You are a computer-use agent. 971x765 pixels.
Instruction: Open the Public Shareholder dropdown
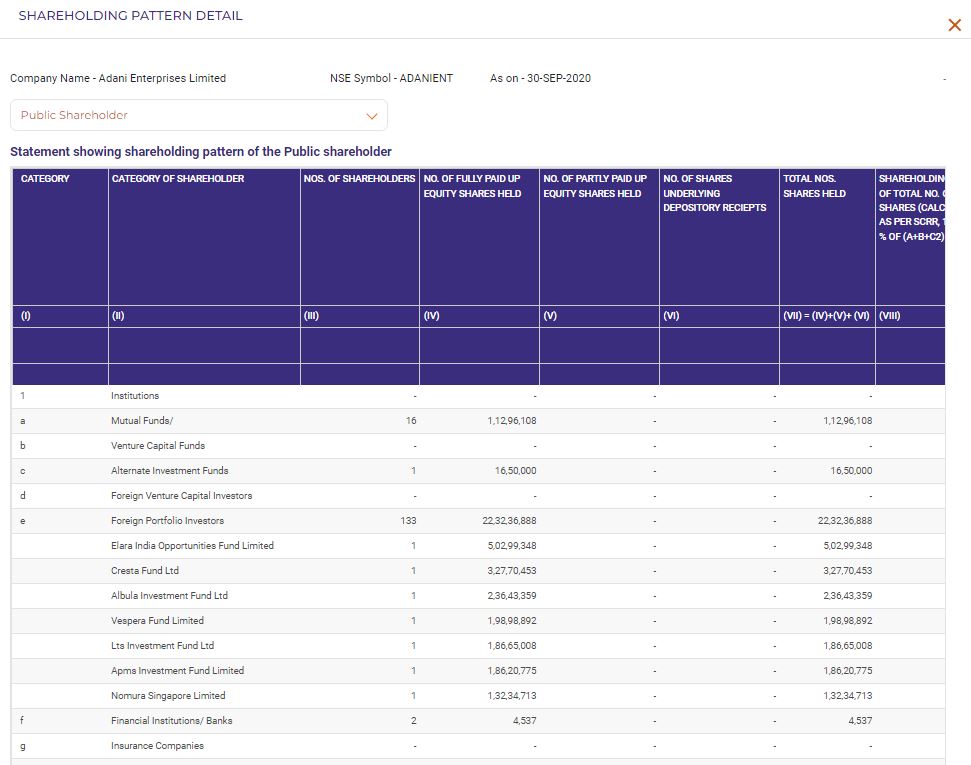[199, 115]
